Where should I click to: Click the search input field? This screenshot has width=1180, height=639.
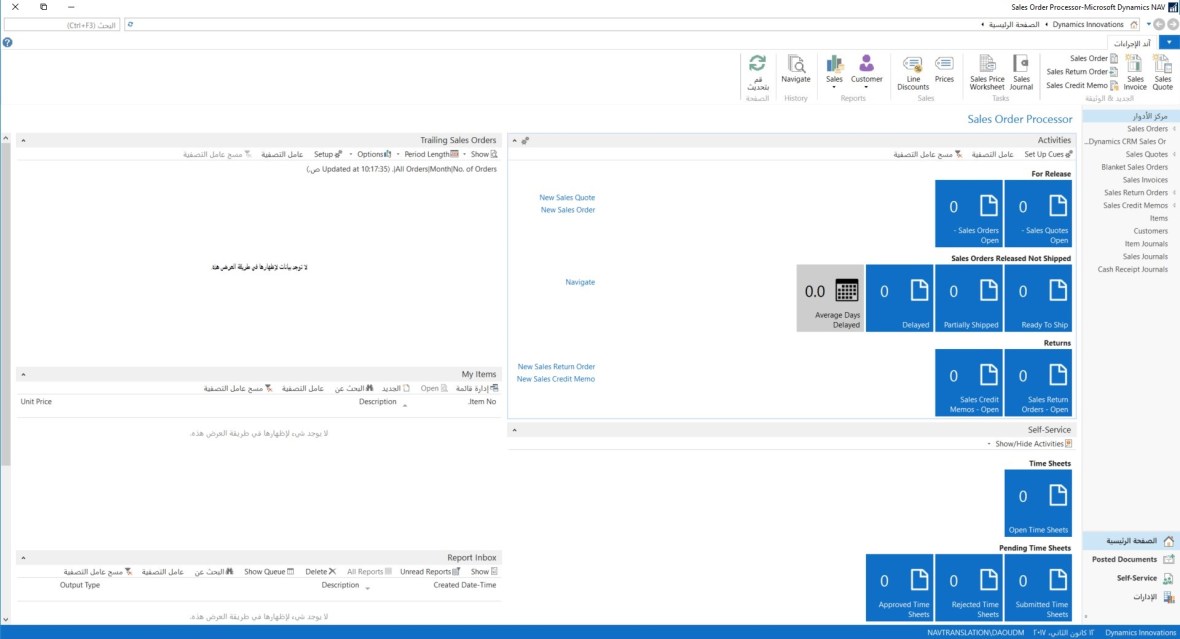[x=62, y=24]
